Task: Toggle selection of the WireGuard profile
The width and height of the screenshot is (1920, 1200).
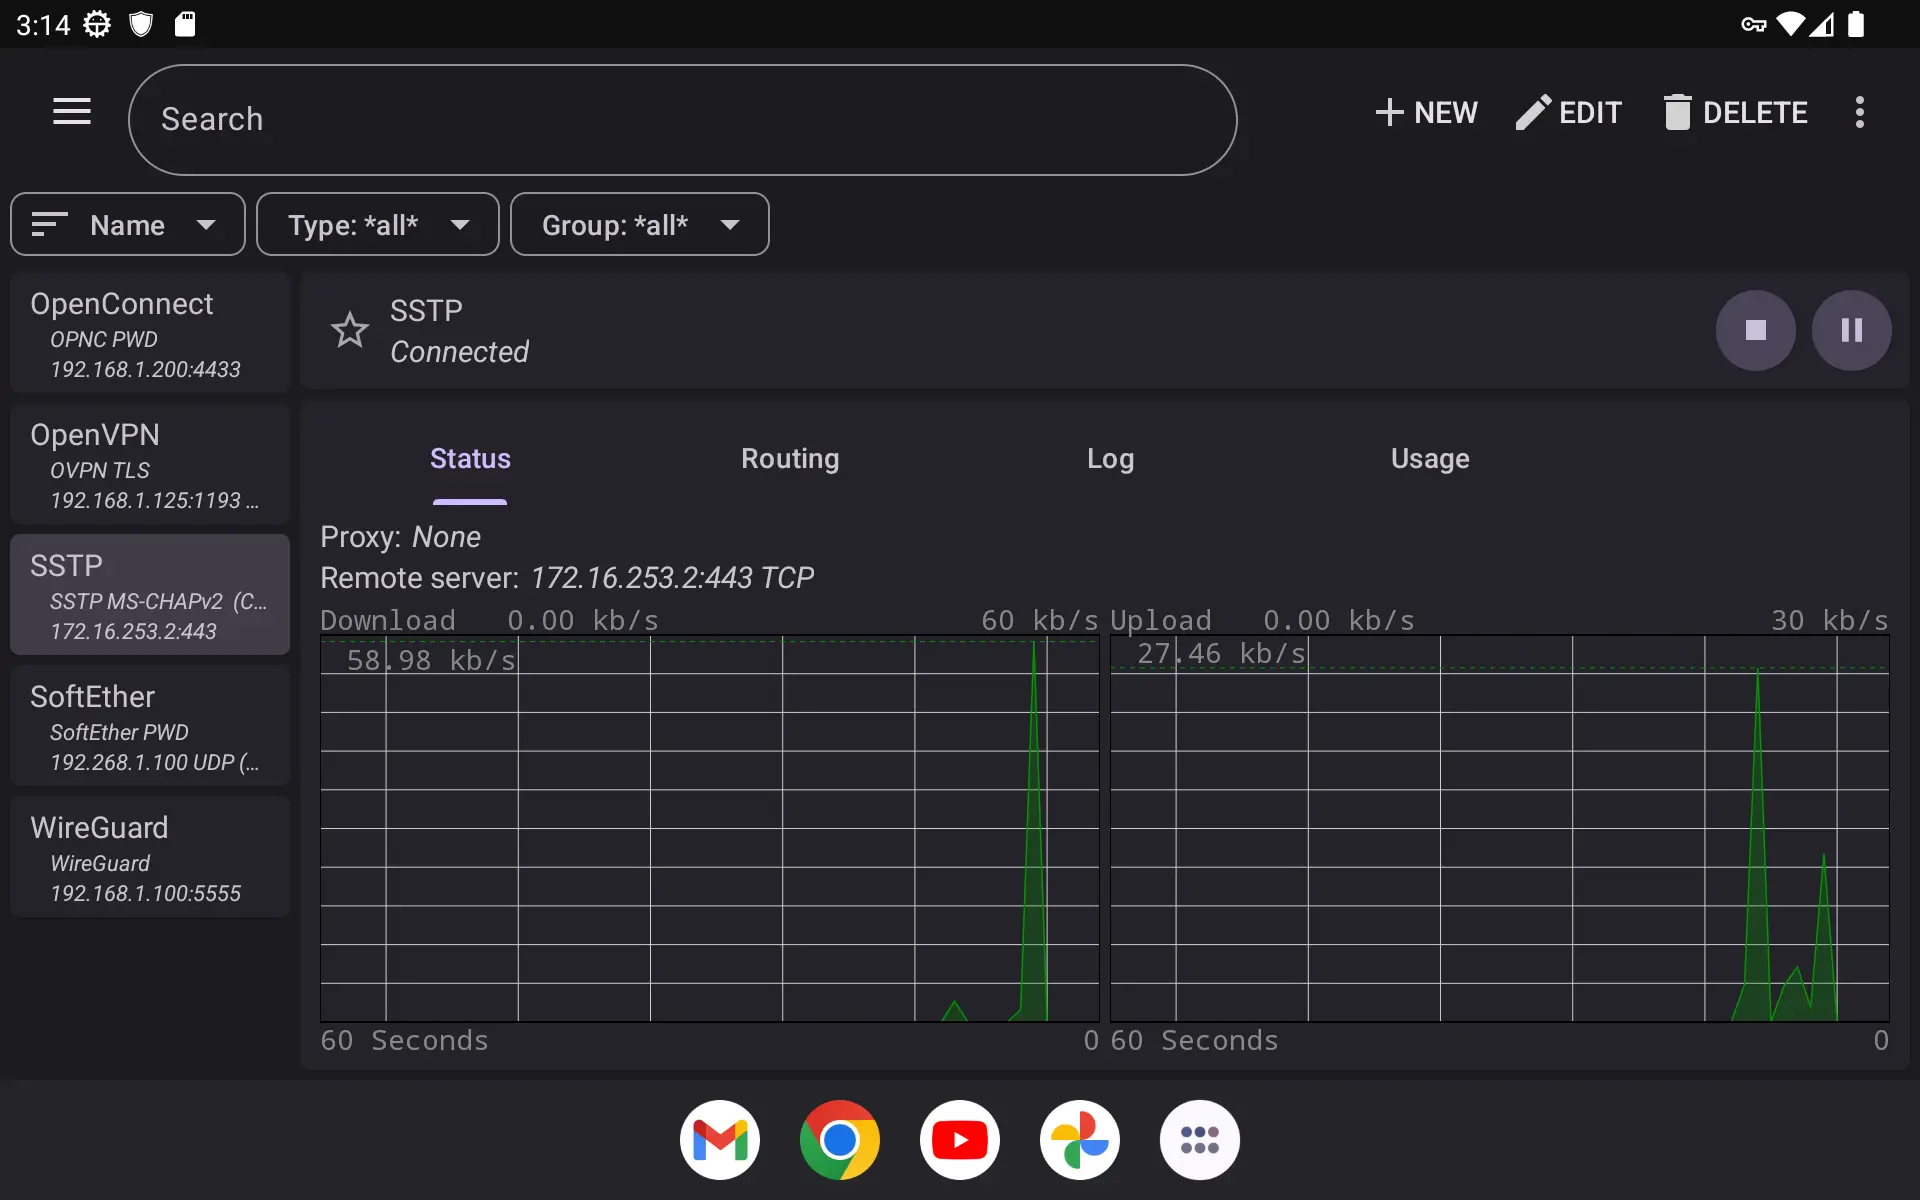Action: click(149, 856)
